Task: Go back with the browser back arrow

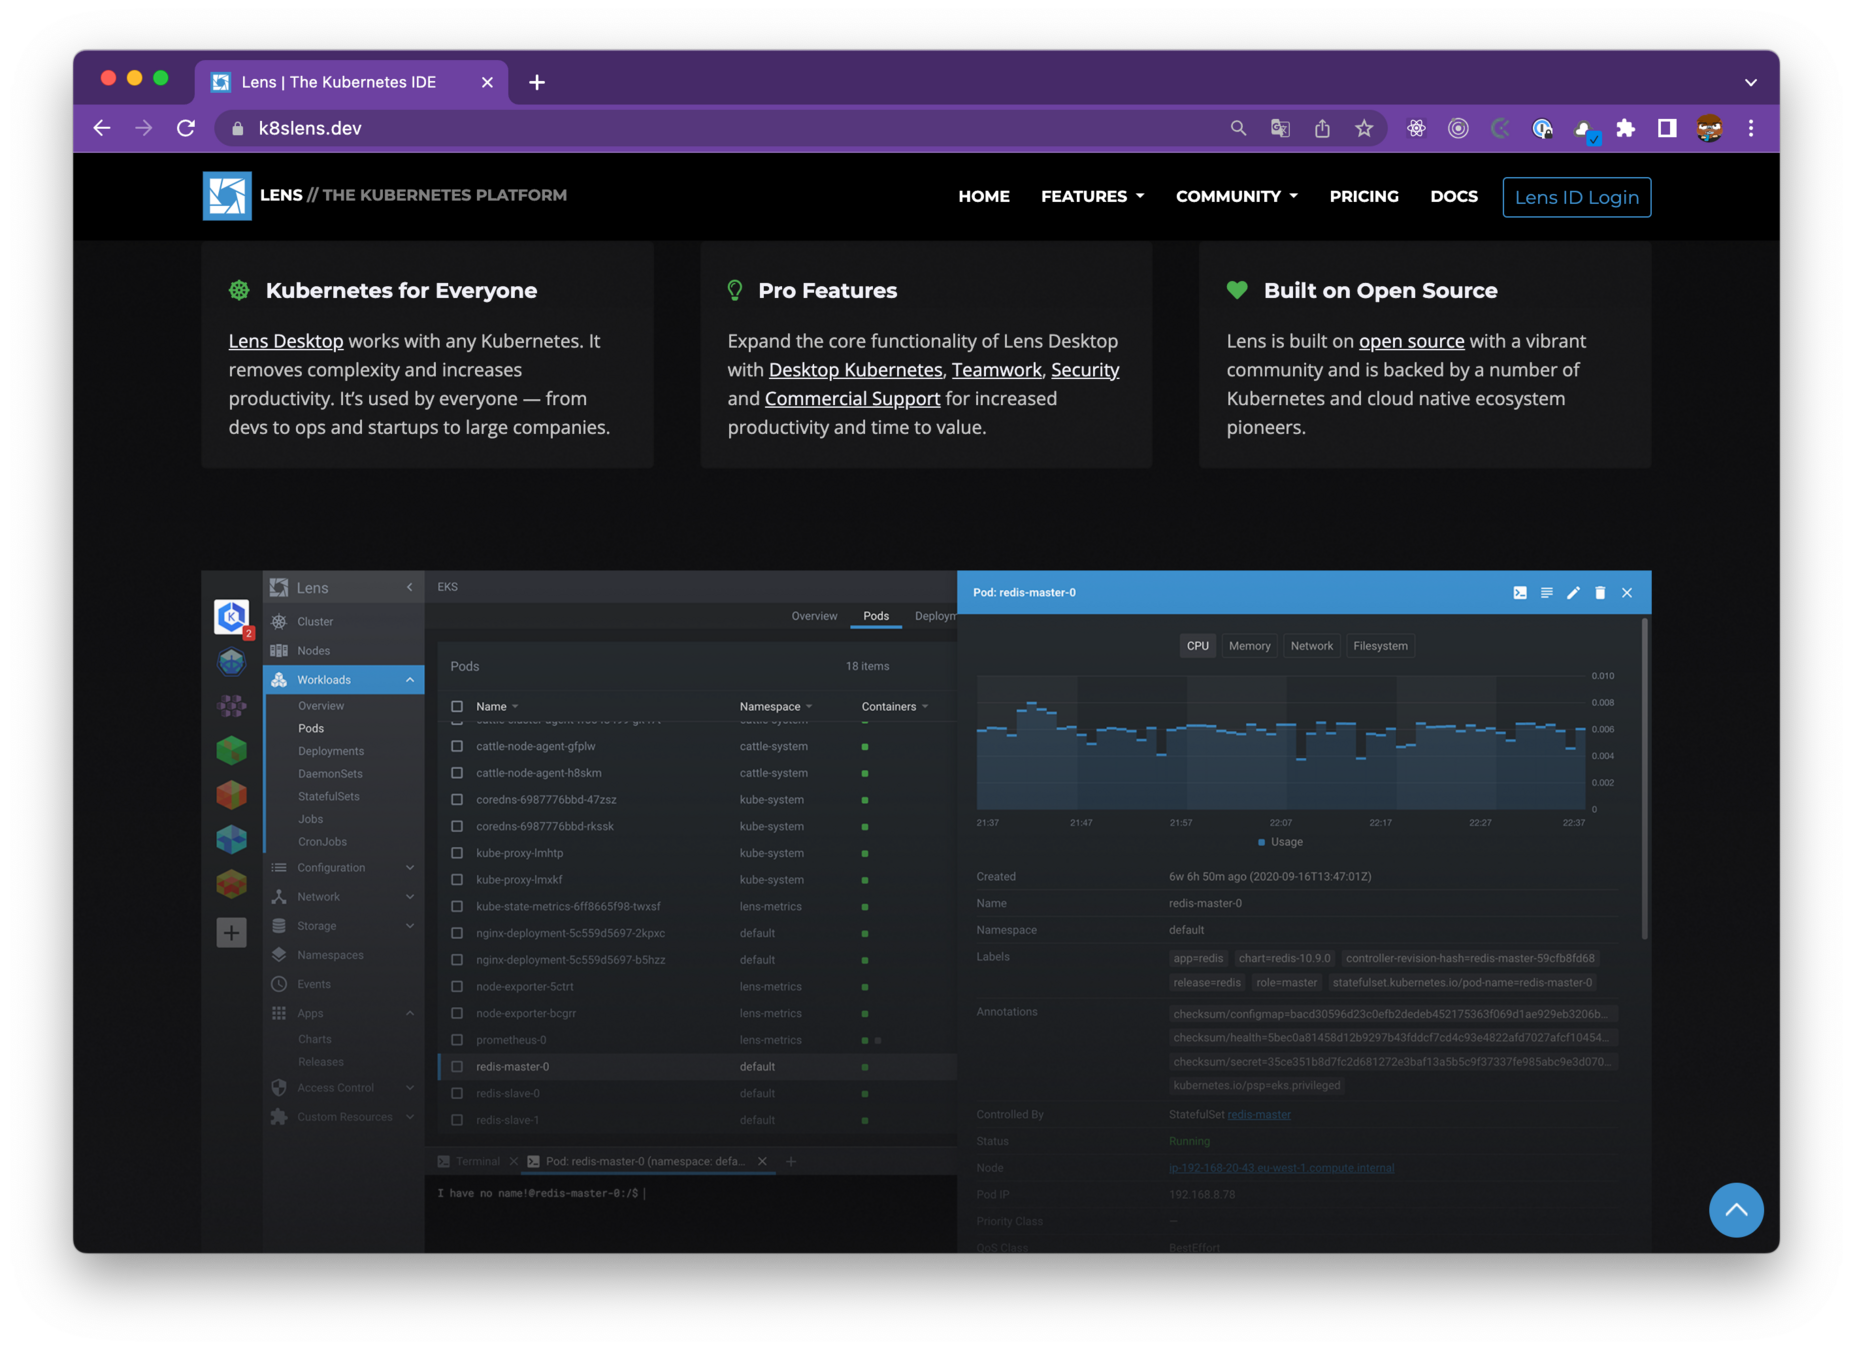Action: coord(102,128)
